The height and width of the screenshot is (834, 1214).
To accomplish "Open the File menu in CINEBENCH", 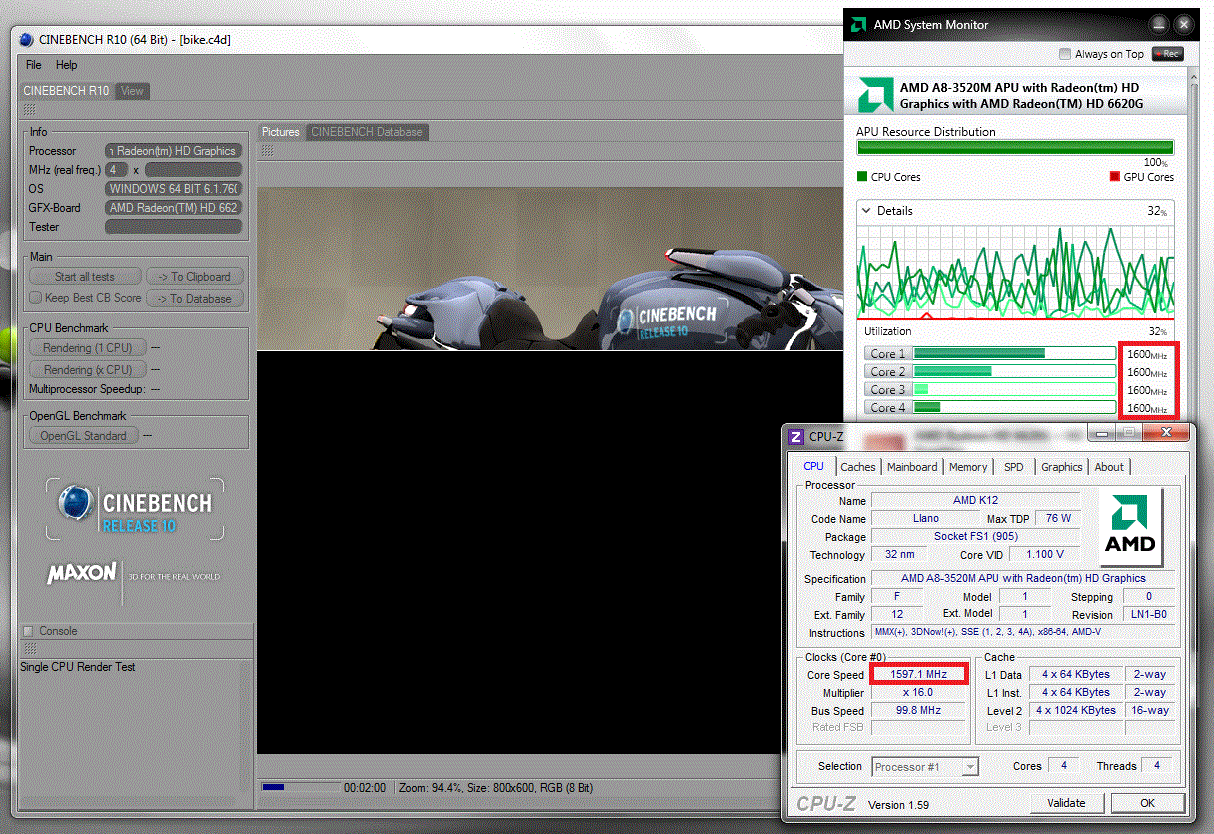I will tap(34, 65).
